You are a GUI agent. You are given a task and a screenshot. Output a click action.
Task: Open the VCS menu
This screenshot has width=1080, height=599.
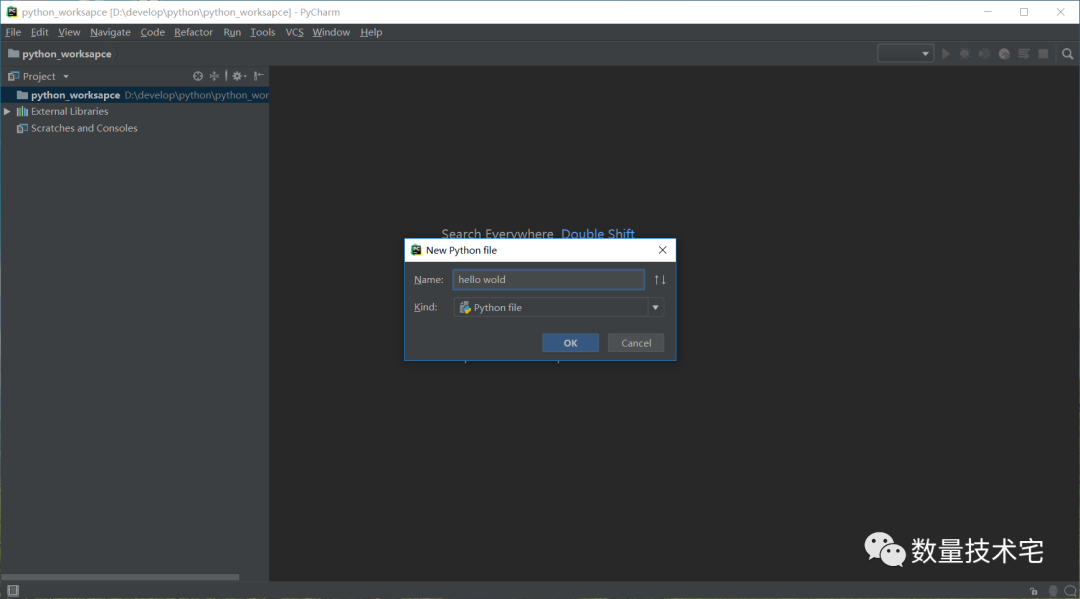294,32
